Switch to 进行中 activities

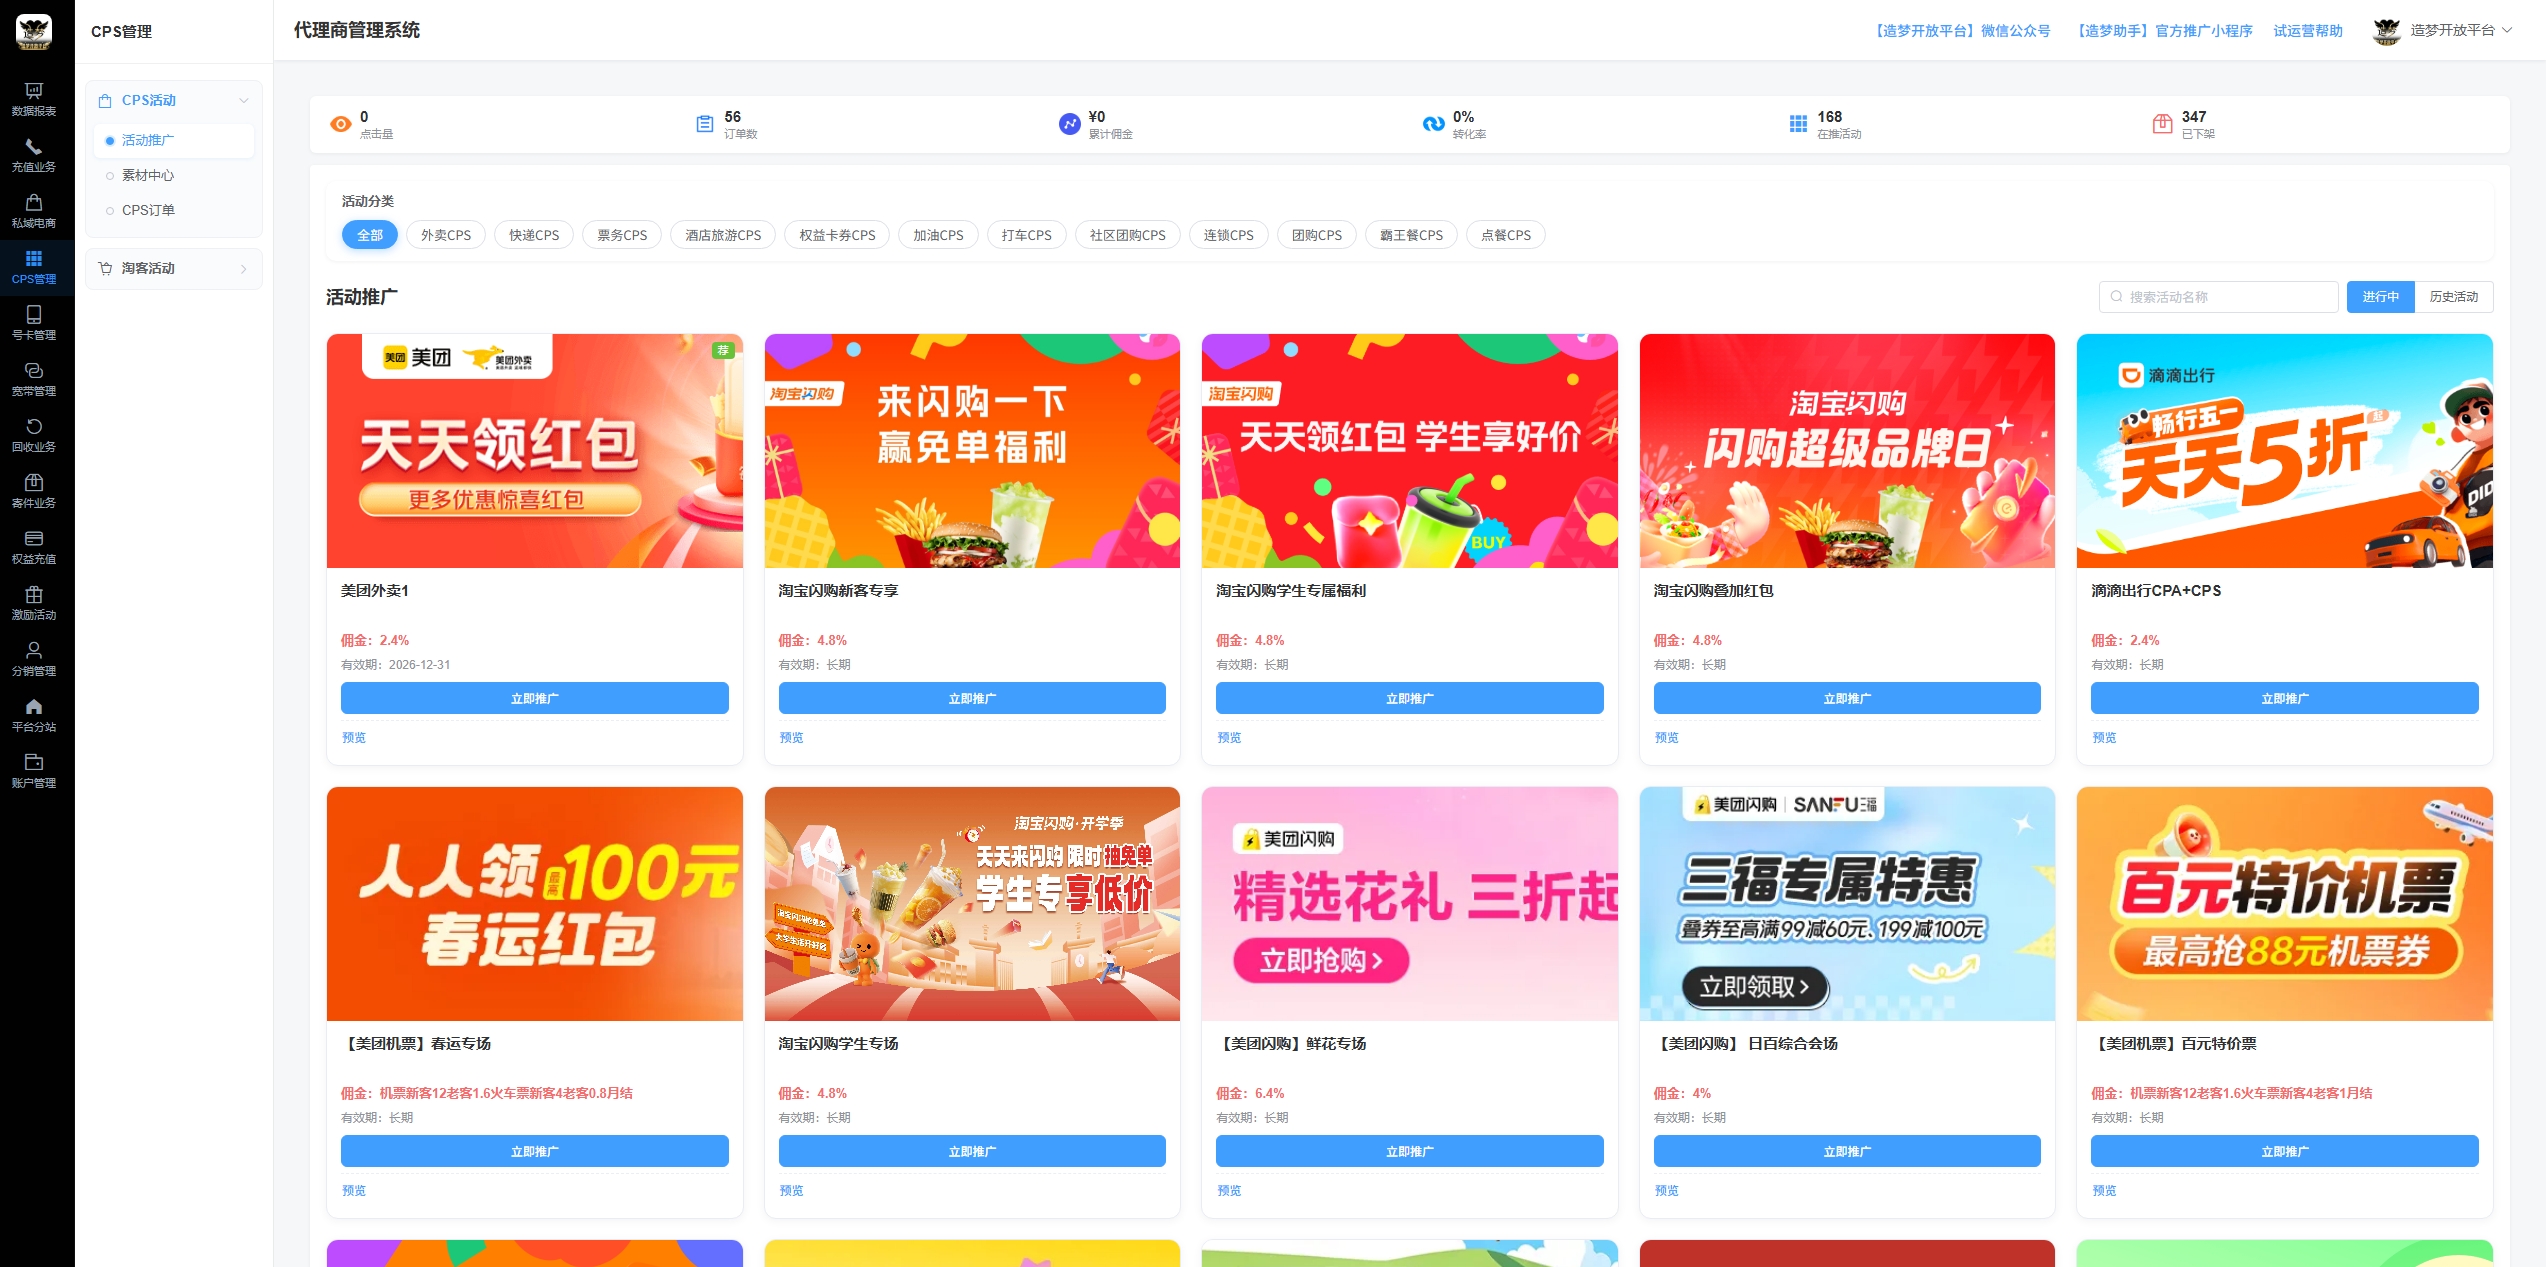pyautogui.click(x=2381, y=297)
